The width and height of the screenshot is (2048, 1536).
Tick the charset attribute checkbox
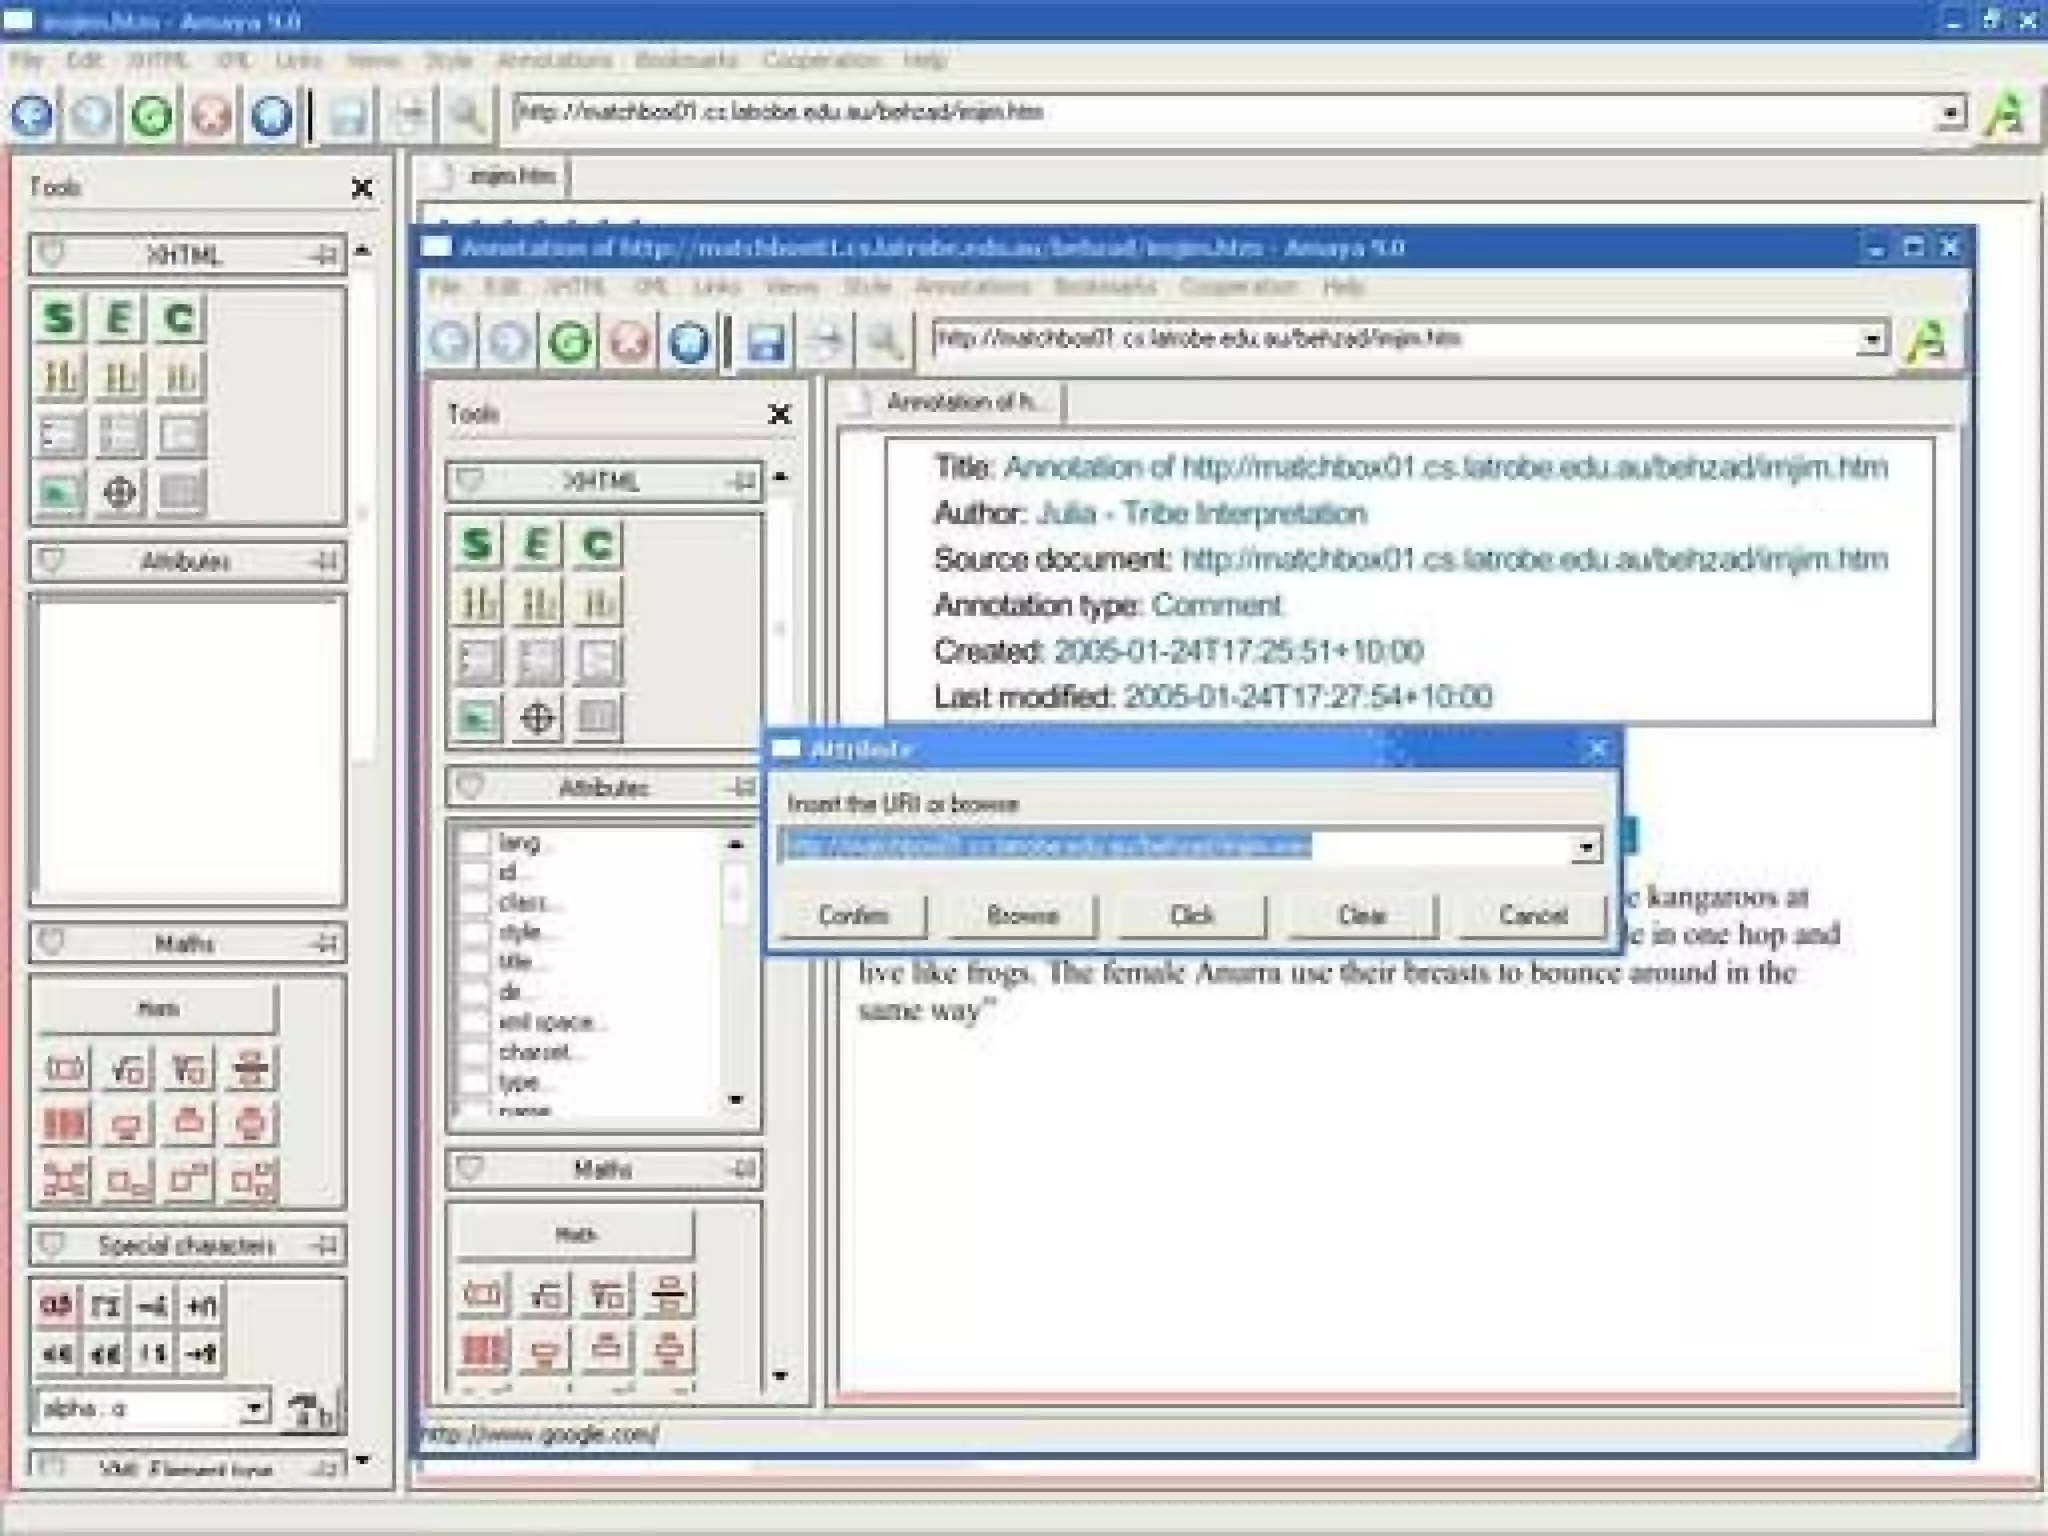474,1052
